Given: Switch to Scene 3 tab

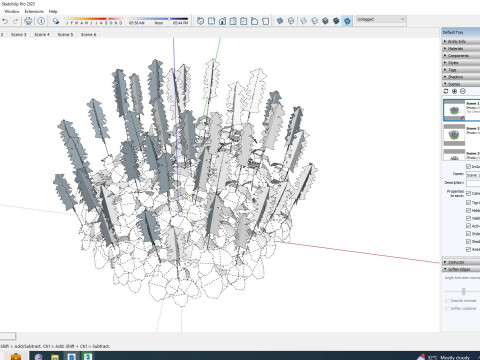Looking at the screenshot, I should (x=18, y=34).
